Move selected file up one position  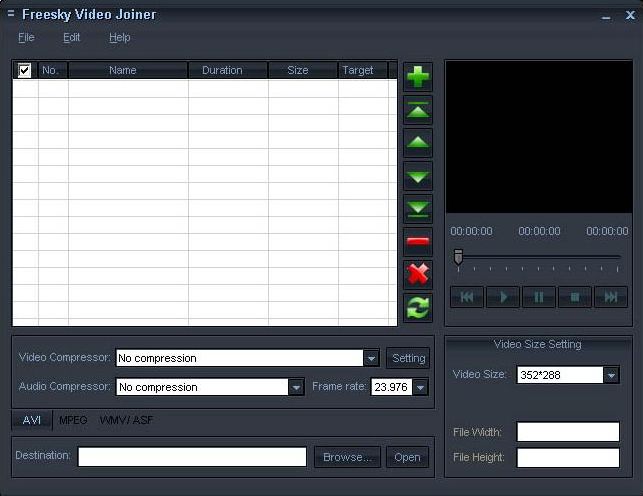point(418,143)
